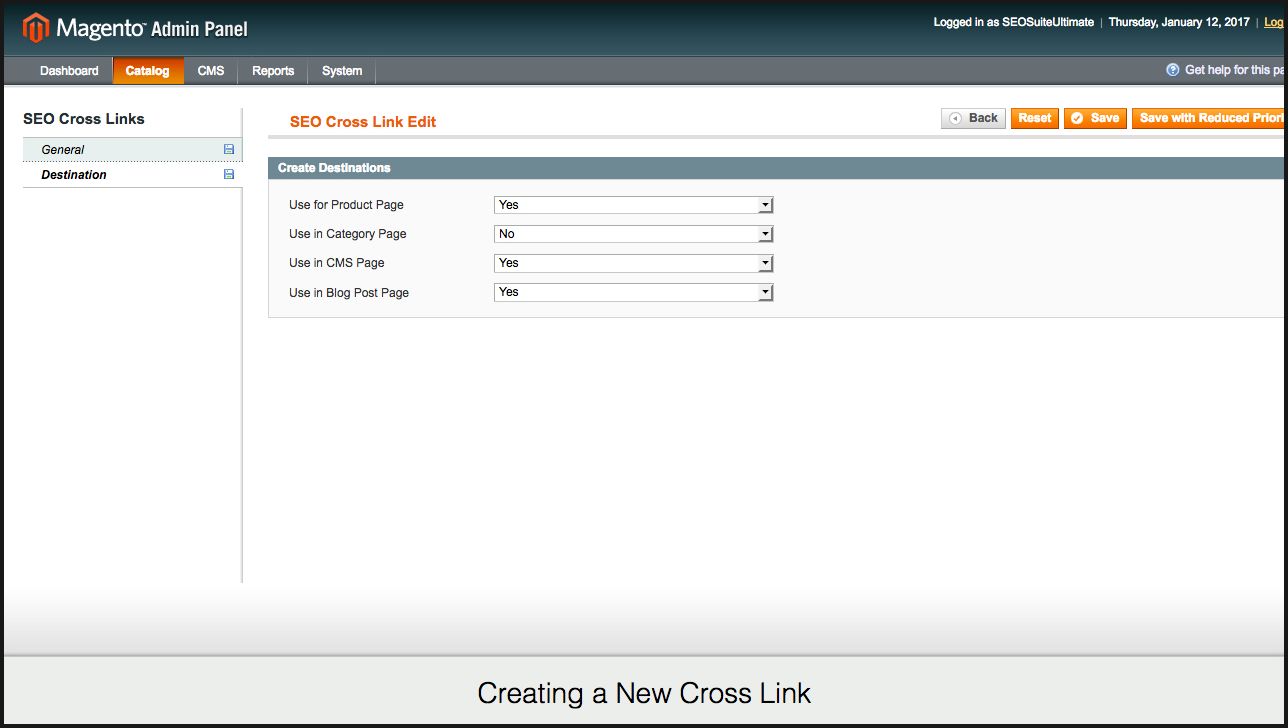
Task: Click the Get help for this page link
Action: point(1233,70)
